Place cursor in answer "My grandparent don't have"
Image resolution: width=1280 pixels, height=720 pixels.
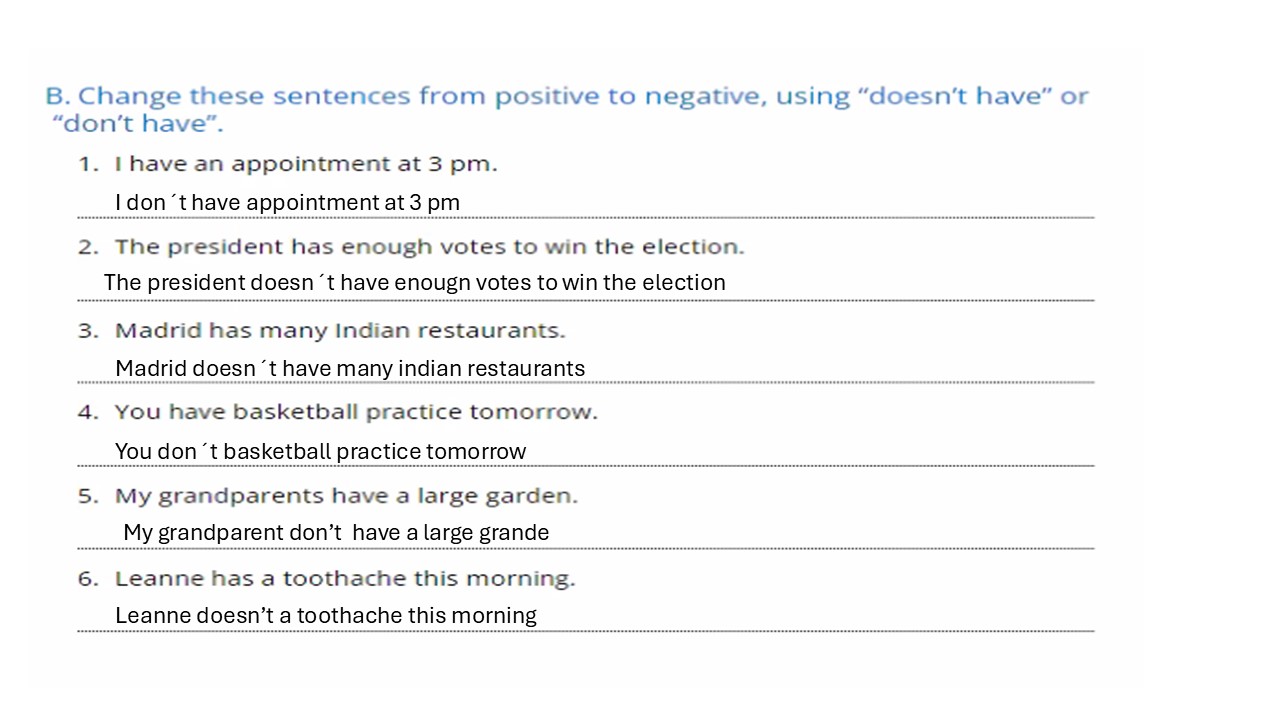[x=336, y=533]
